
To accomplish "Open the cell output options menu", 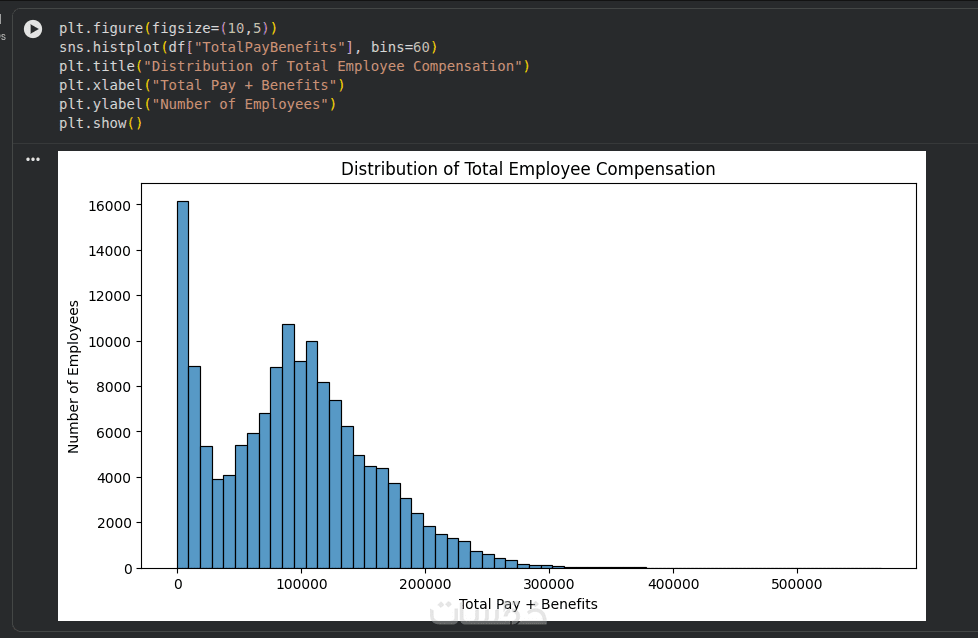I will pyautogui.click(x=33, y=159).
